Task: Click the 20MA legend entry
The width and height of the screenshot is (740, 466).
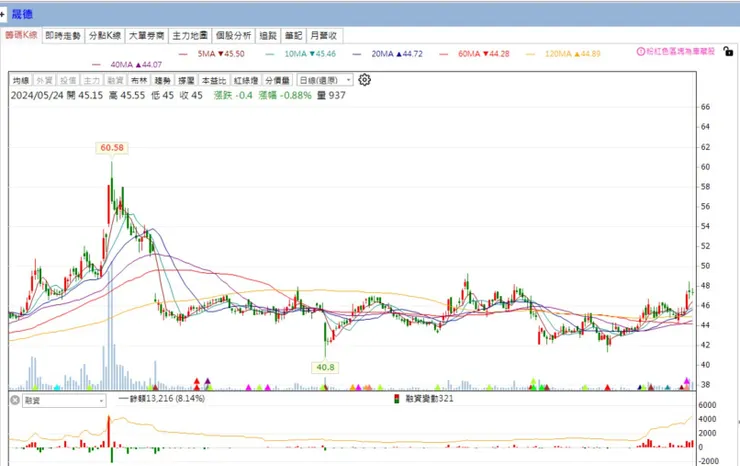Action: pos(387,54)
